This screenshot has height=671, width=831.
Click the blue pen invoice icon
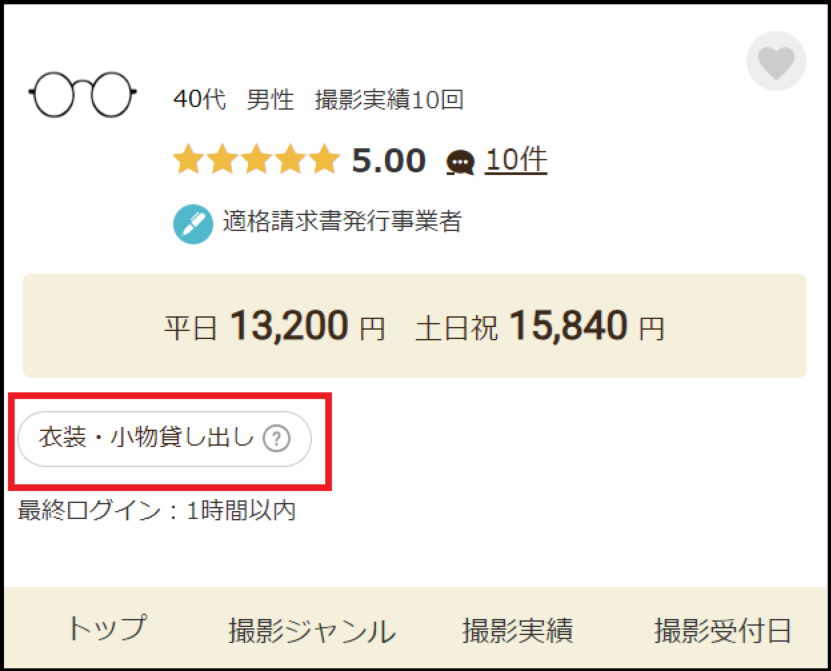193,223
